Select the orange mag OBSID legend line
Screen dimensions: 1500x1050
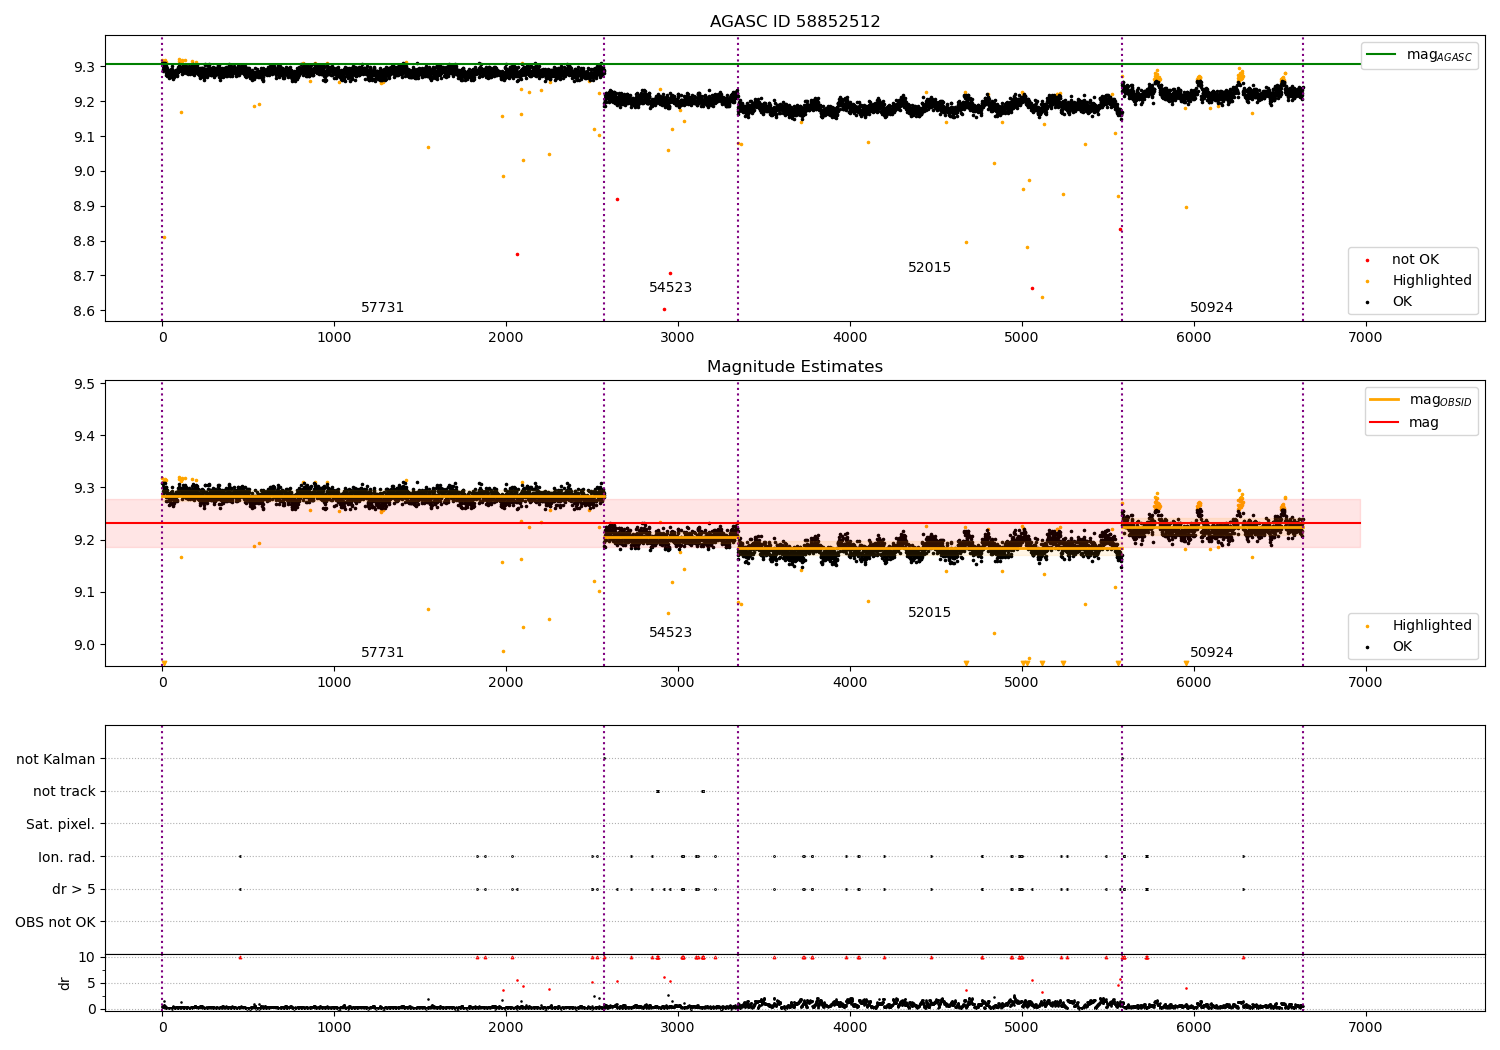1385,400
